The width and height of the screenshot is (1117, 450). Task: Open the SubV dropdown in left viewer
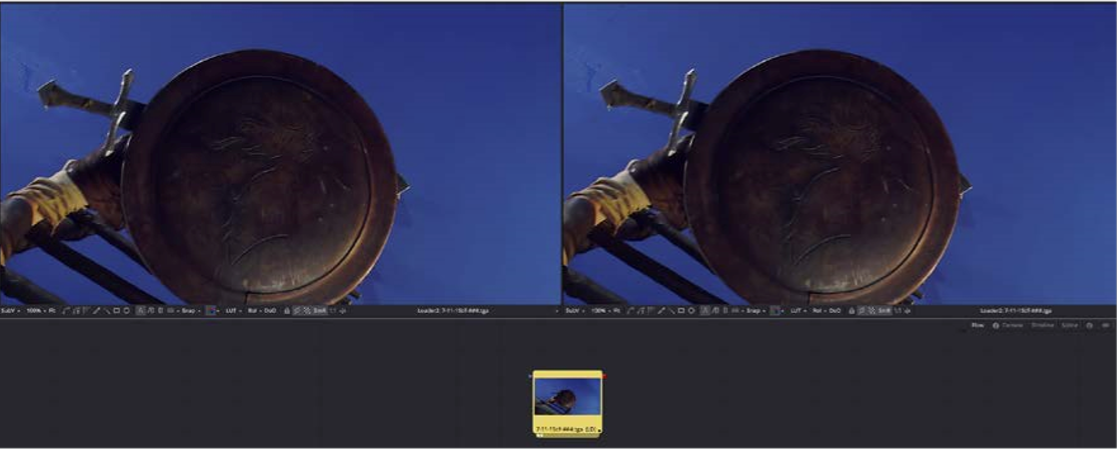(11, 311)
